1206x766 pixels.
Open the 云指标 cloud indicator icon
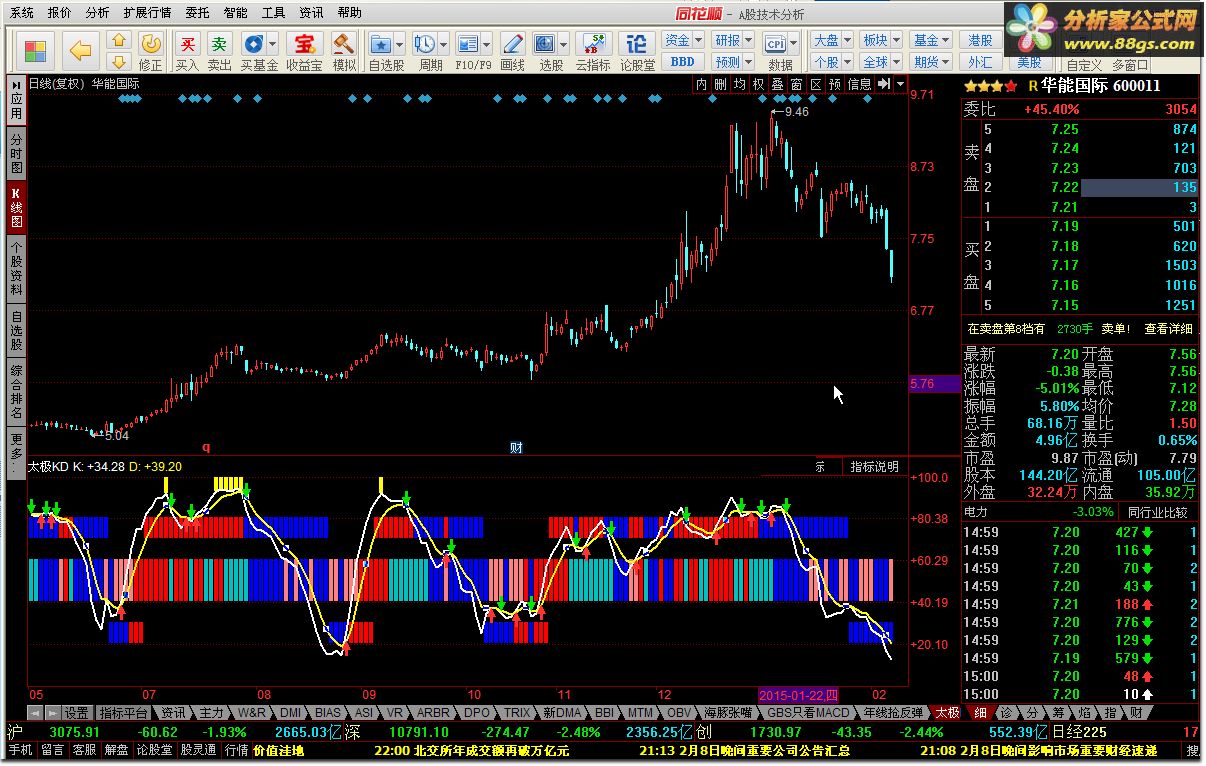click(593, 51)
